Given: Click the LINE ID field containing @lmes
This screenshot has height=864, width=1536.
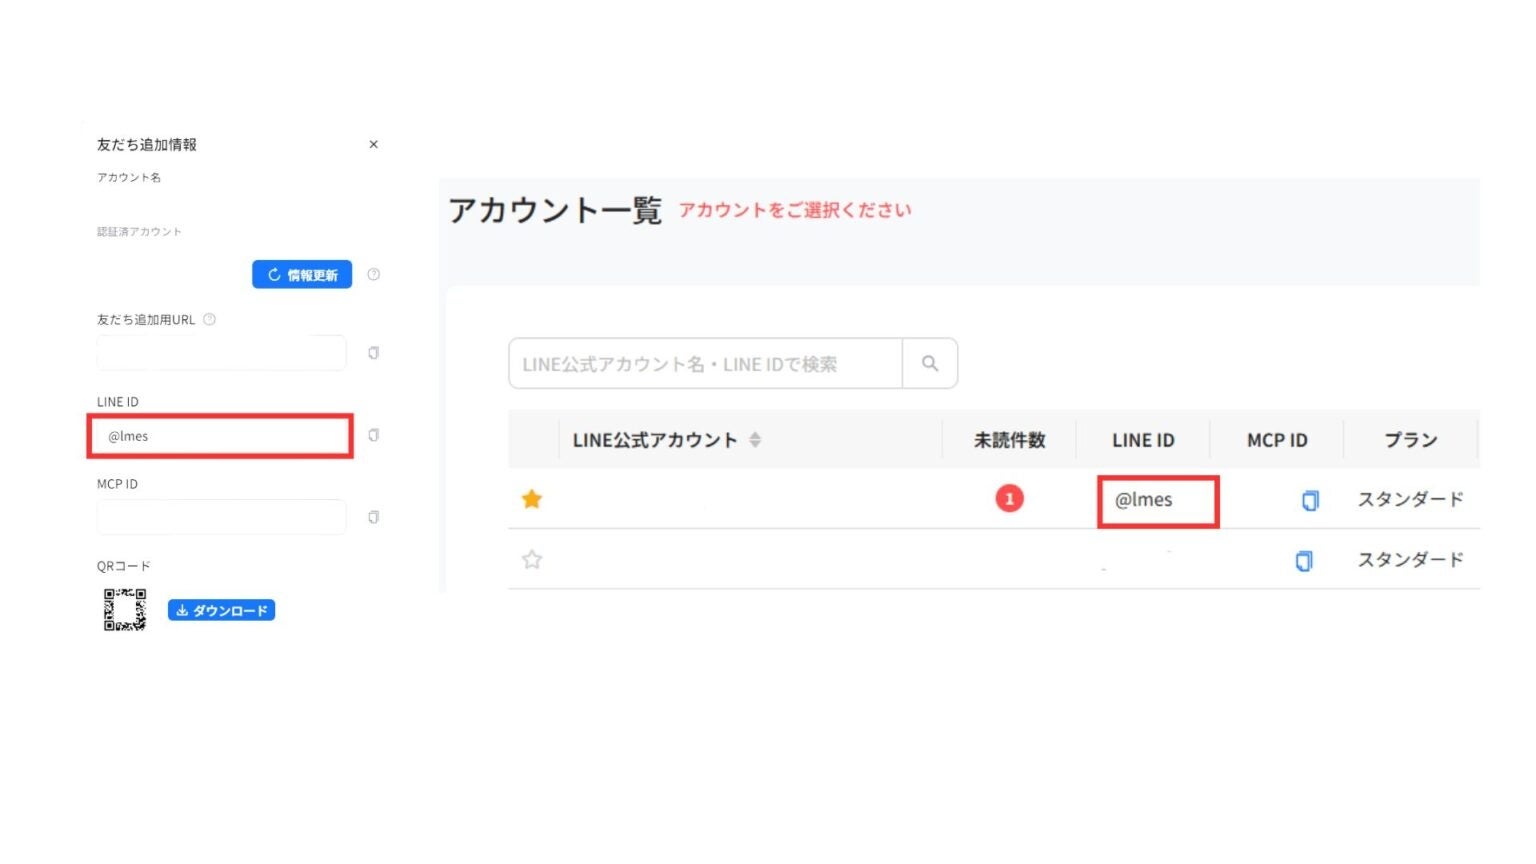Looking at the screenshot, I should coord(221,436).
